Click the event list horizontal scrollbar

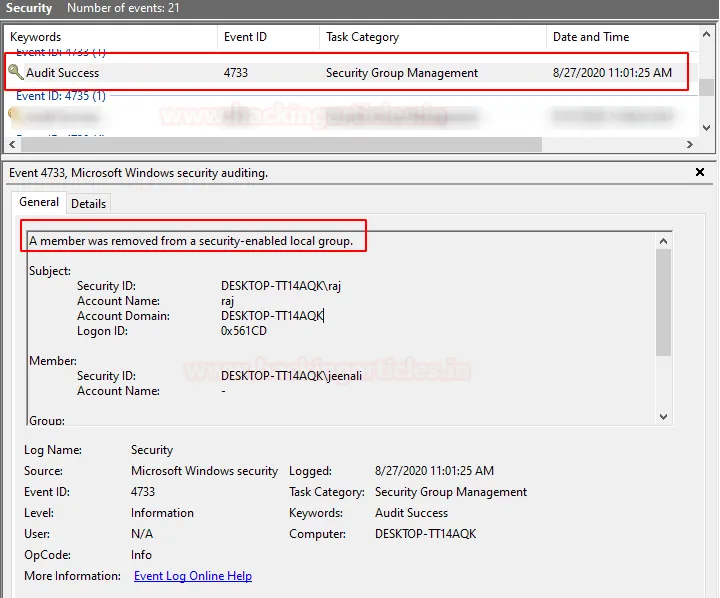click(x=270, y=145)
